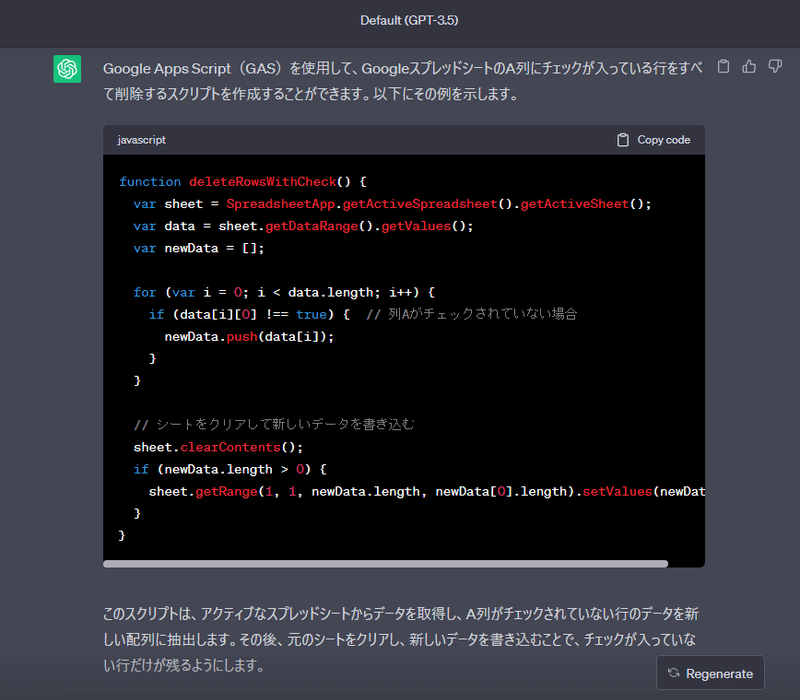
Task: Click the 'if (newData.length > 0)' line
Action: (230, 469)
